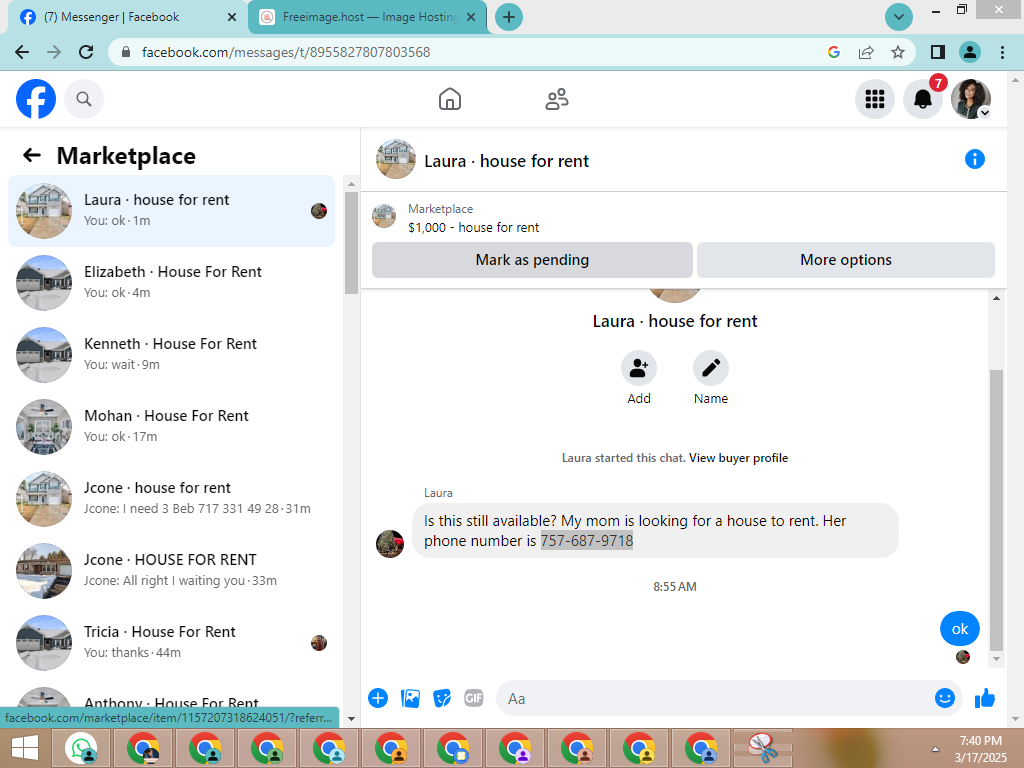Share this page icon
Screen dimensions: 1024x768
click(x=866, y=52)
